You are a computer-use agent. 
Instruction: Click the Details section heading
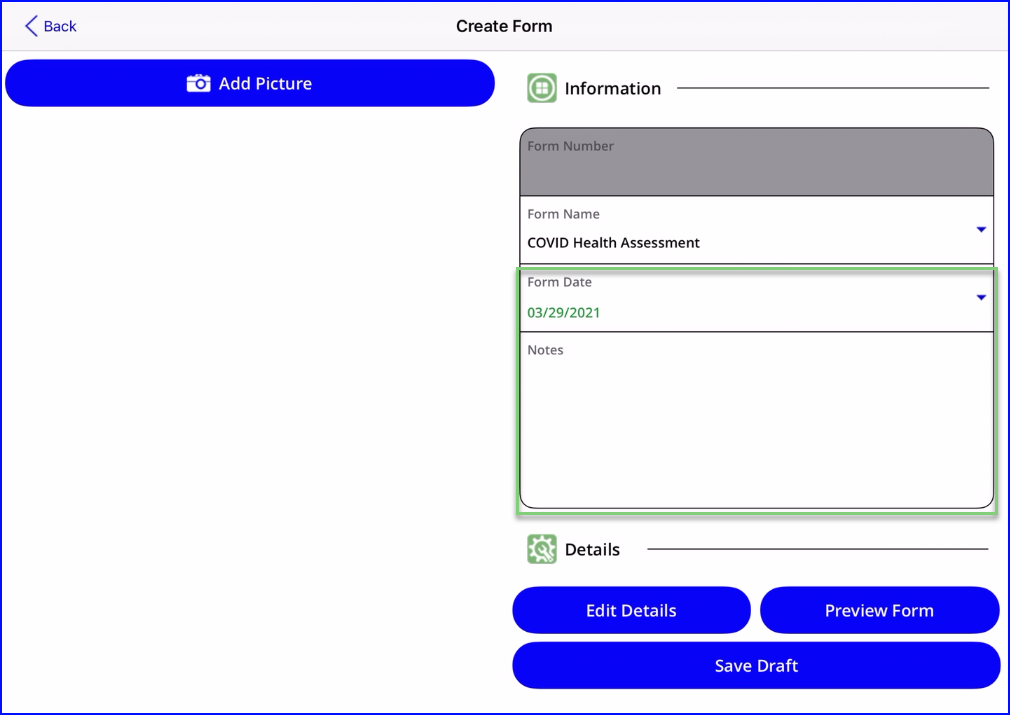click(592, 549)
